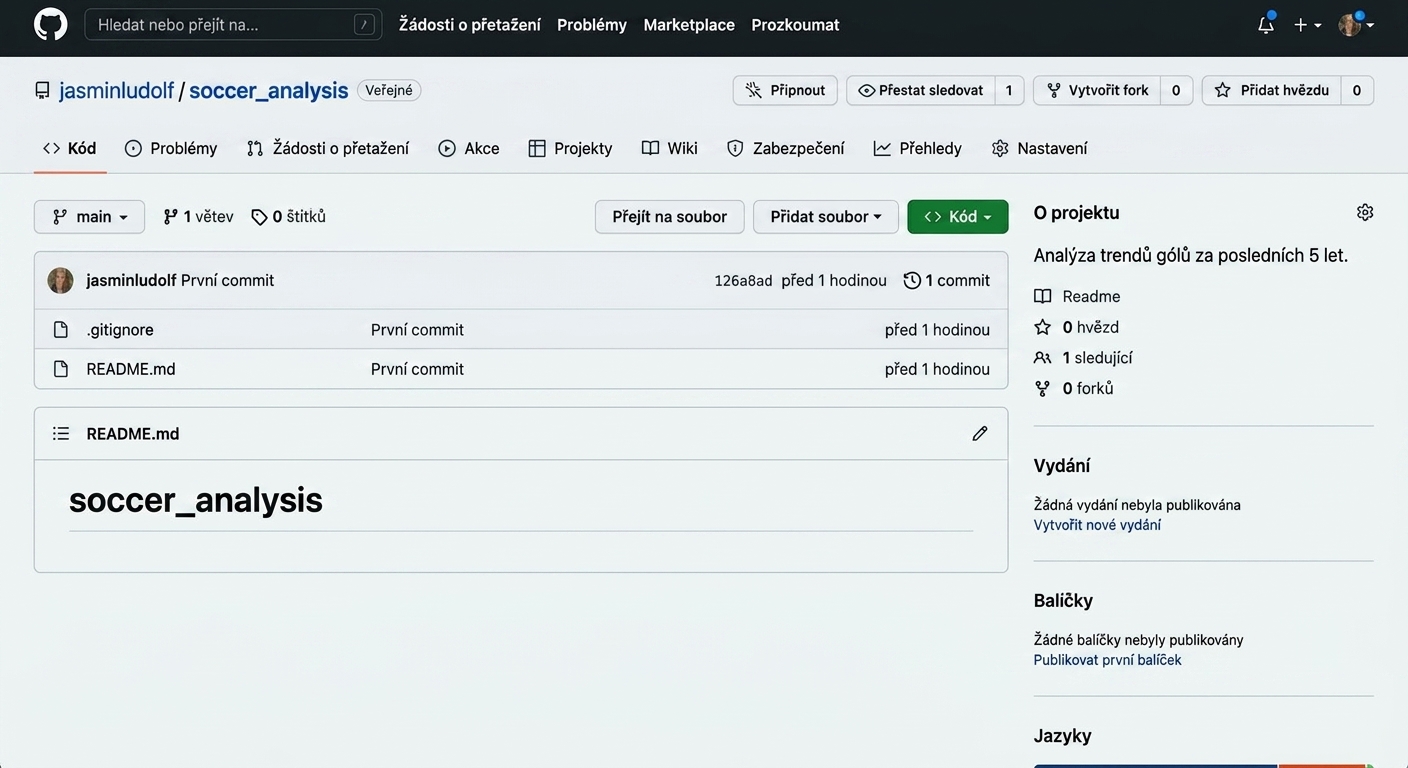
Task: View history via '1 commit' link
Action: (947, 281)
